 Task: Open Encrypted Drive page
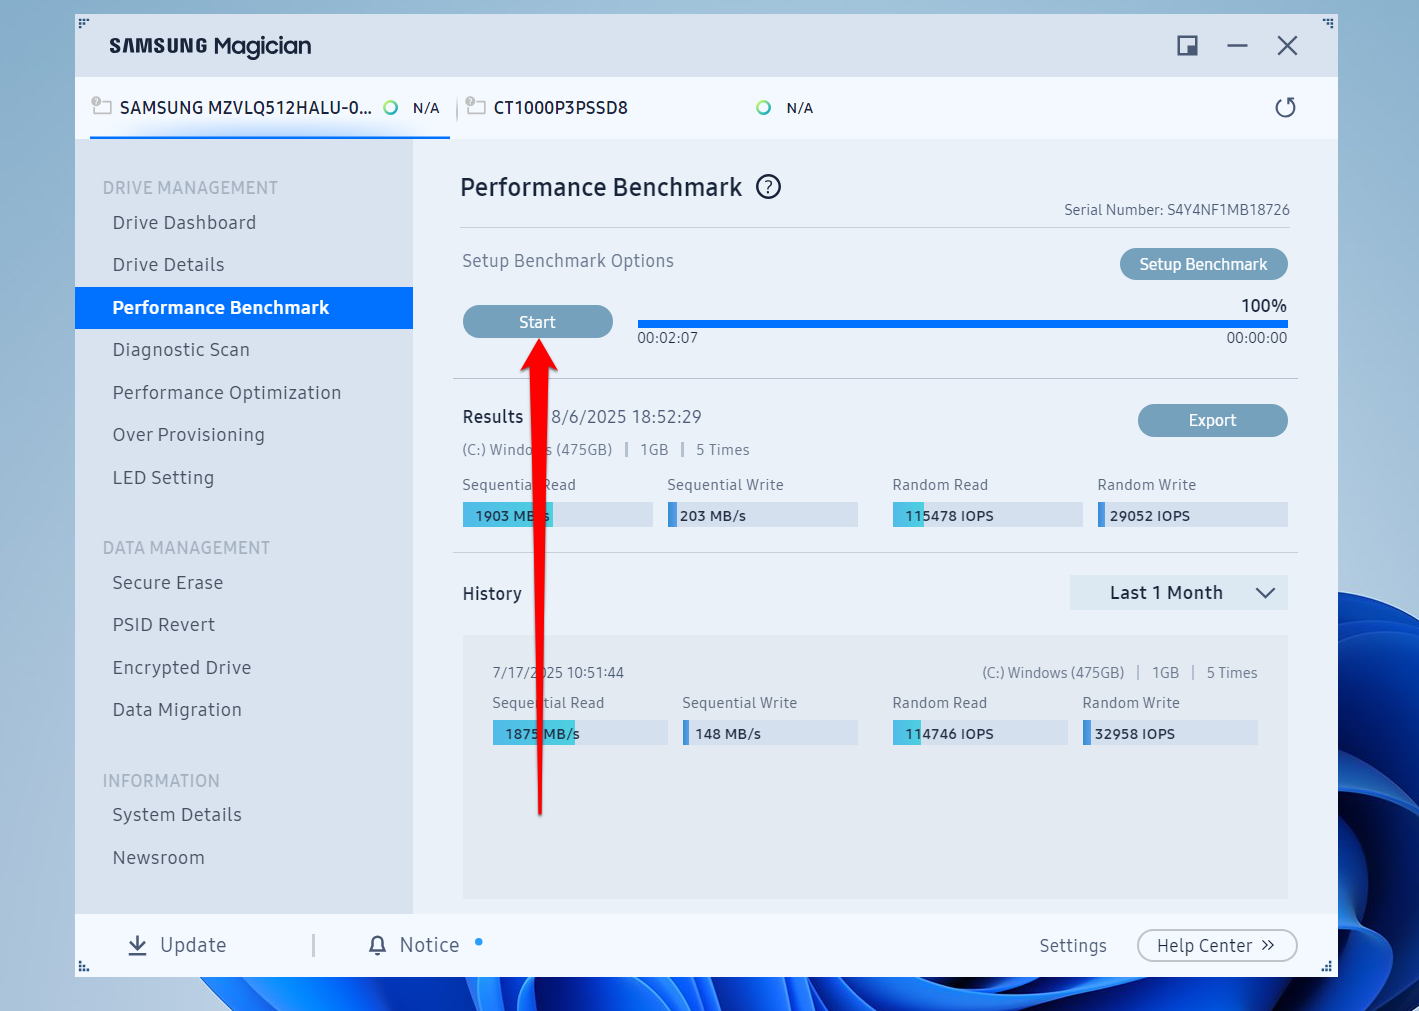pyautogui.click(x=182, y=668)
